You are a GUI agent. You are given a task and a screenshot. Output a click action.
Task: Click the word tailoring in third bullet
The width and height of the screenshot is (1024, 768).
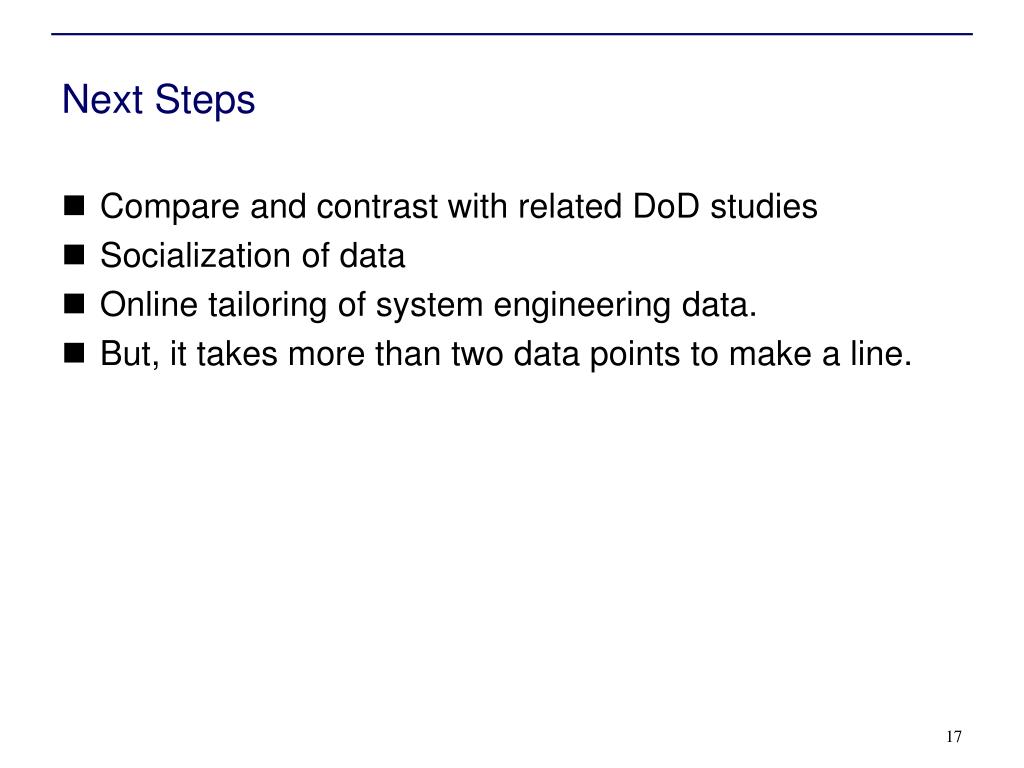point(268,306)
